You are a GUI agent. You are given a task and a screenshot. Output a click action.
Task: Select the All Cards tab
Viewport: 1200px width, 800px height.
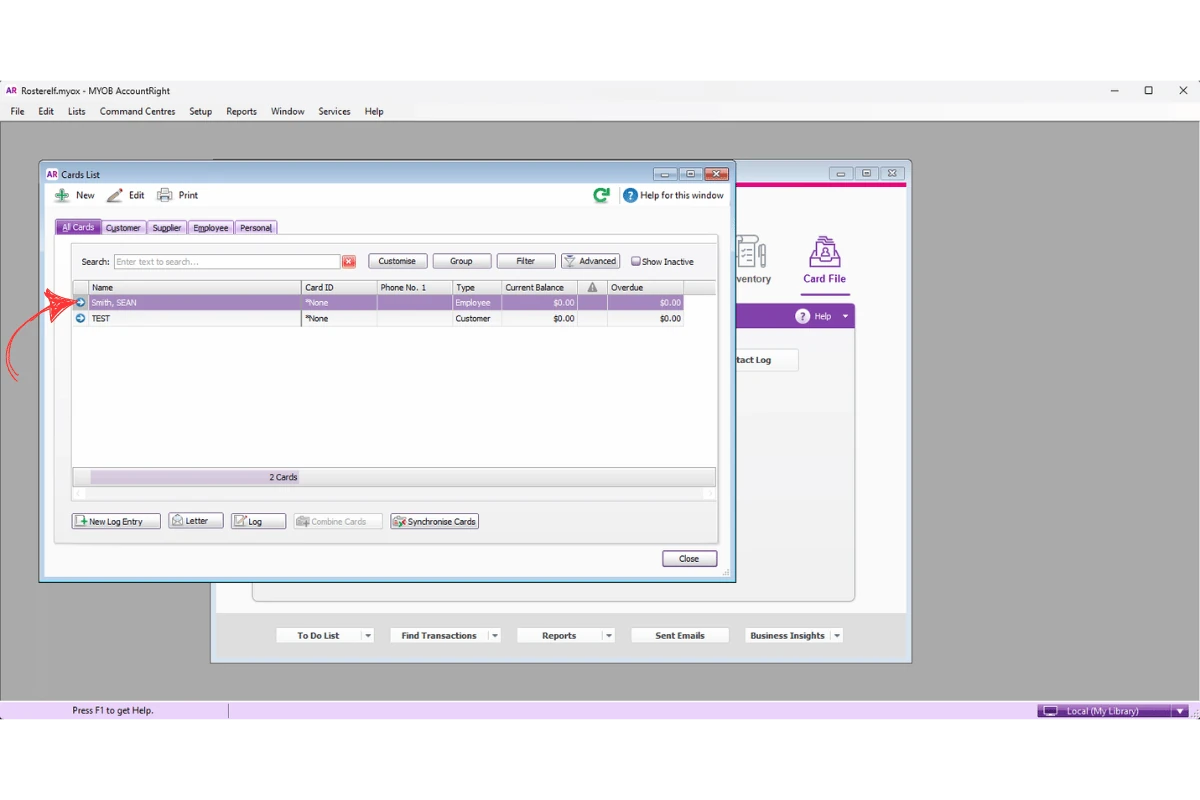pyautogui.click(x=78, y=228)
